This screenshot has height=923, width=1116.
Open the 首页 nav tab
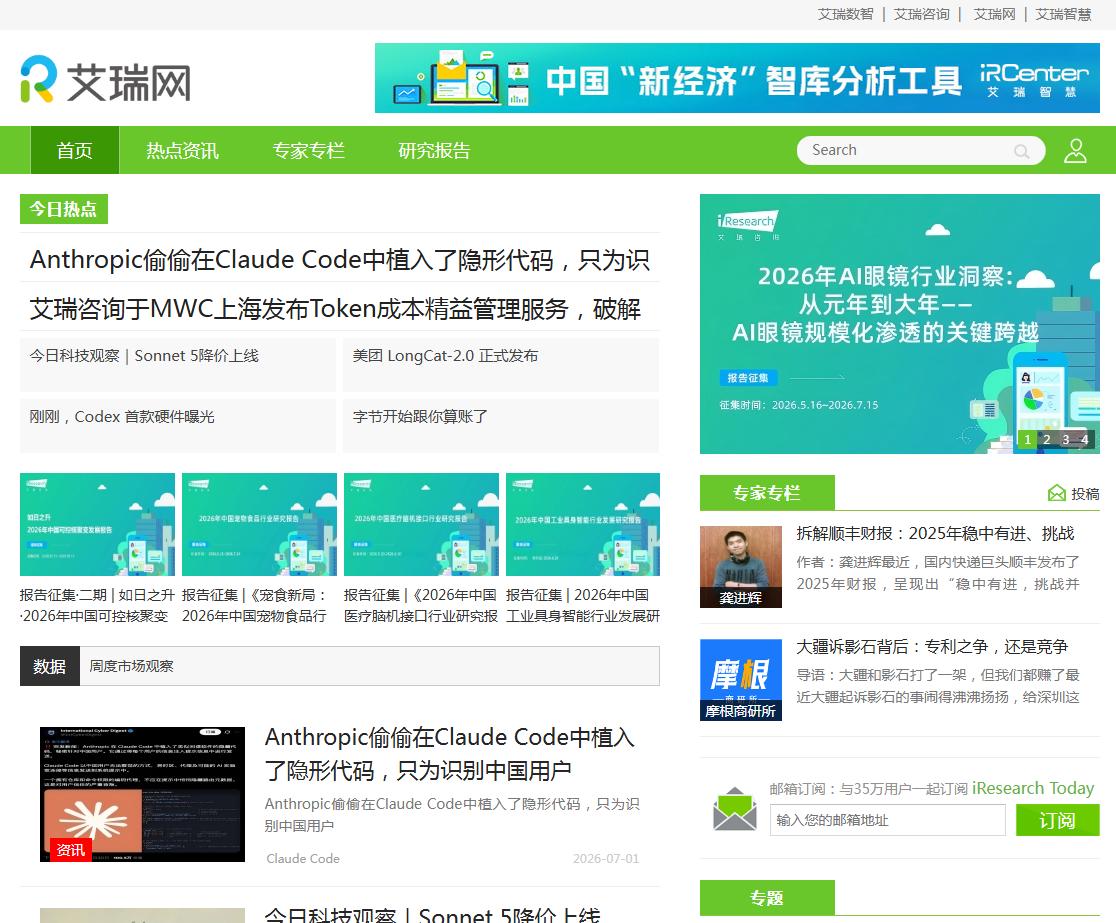[x=75, y=150]
